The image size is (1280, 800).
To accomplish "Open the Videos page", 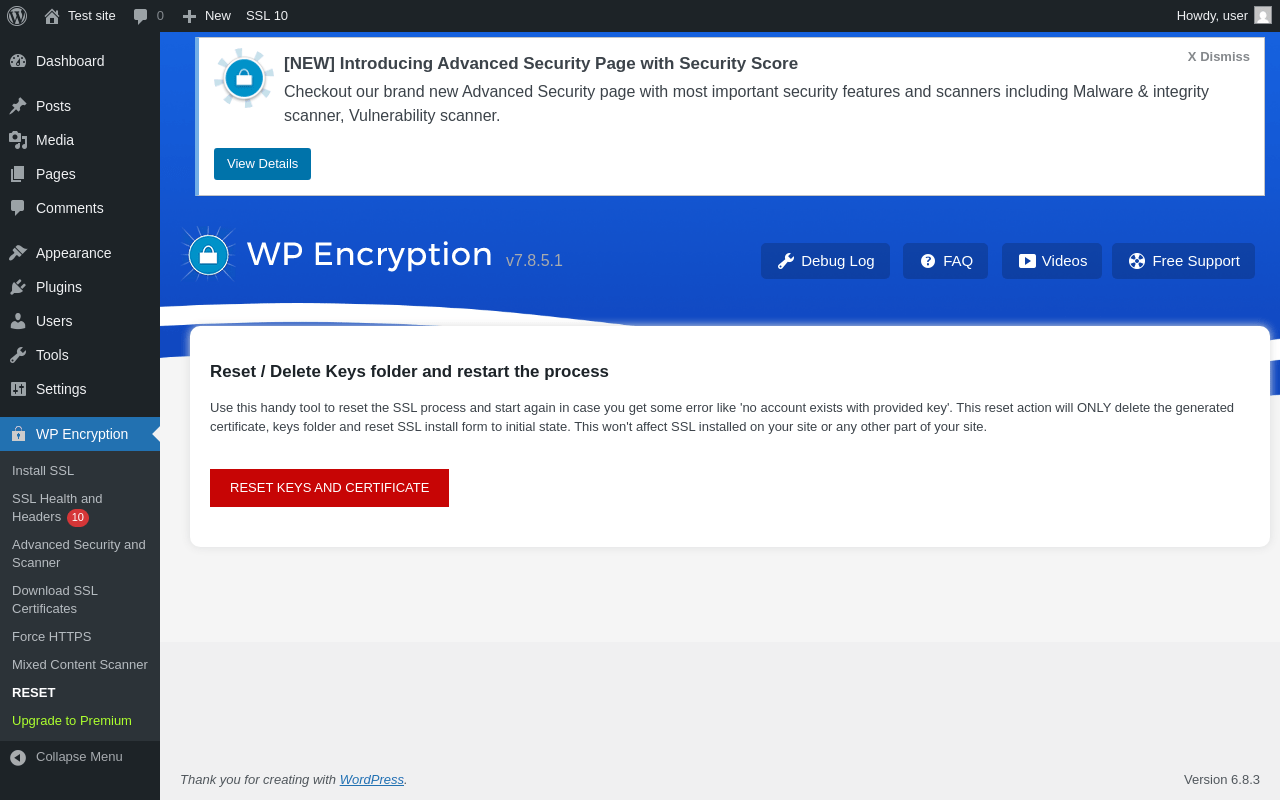I will pyautogui.click(x=1052, y=261).
